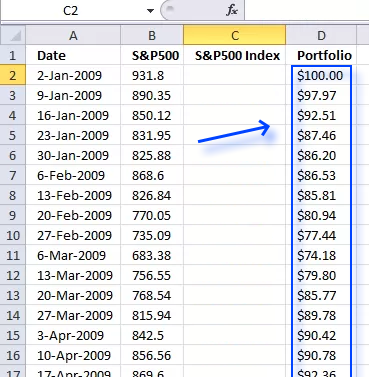This screenshot has height=377, width=369.
Task: Select row 1 header
Action: [x=13, y=55]
